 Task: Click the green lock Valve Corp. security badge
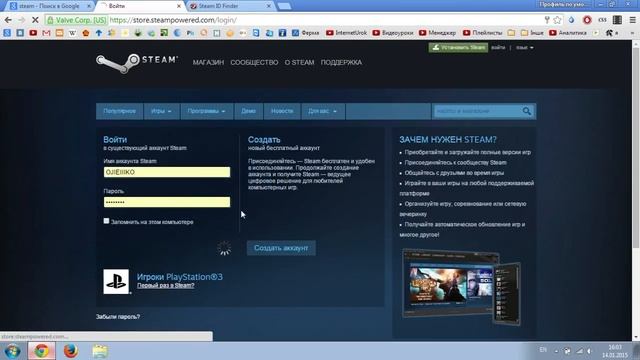(x=76, y=20)
